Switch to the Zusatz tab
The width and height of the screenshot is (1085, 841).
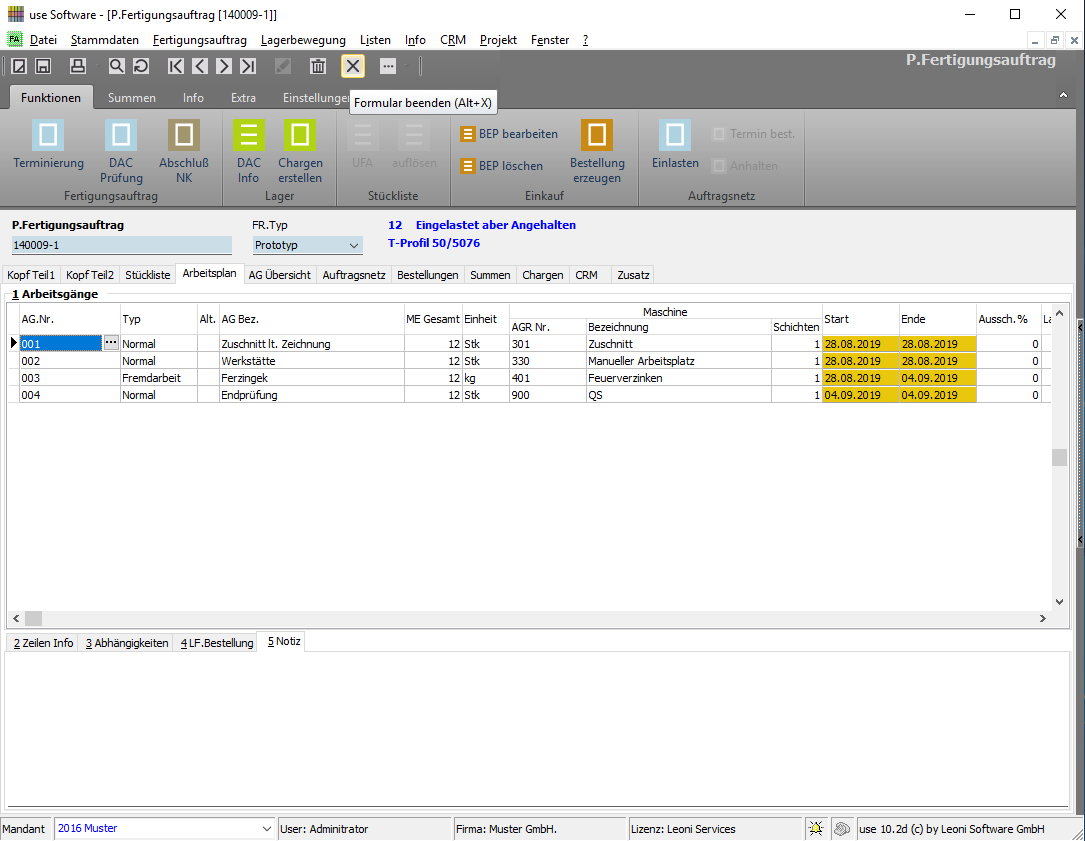point(633,275)
